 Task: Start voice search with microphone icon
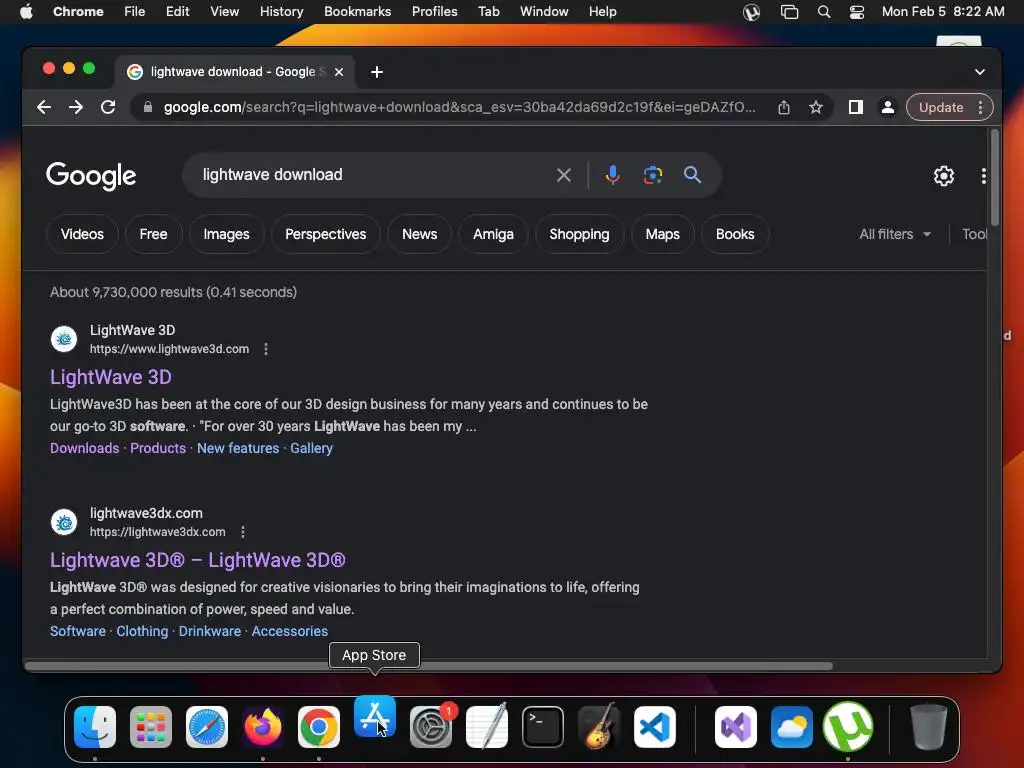tap(613, 175)
